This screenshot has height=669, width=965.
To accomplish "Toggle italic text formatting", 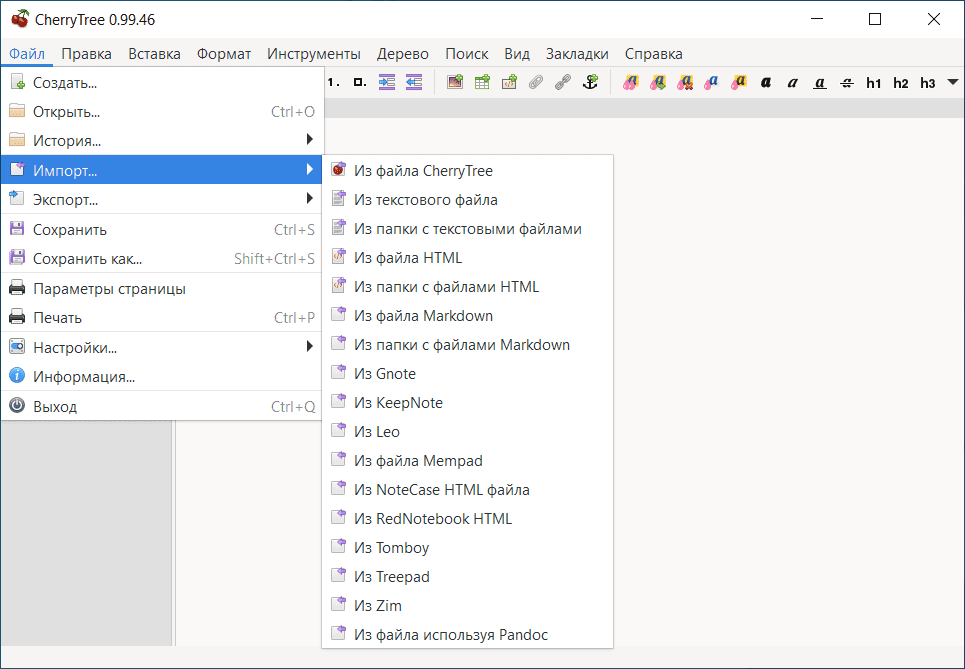I will coord(793,82).
